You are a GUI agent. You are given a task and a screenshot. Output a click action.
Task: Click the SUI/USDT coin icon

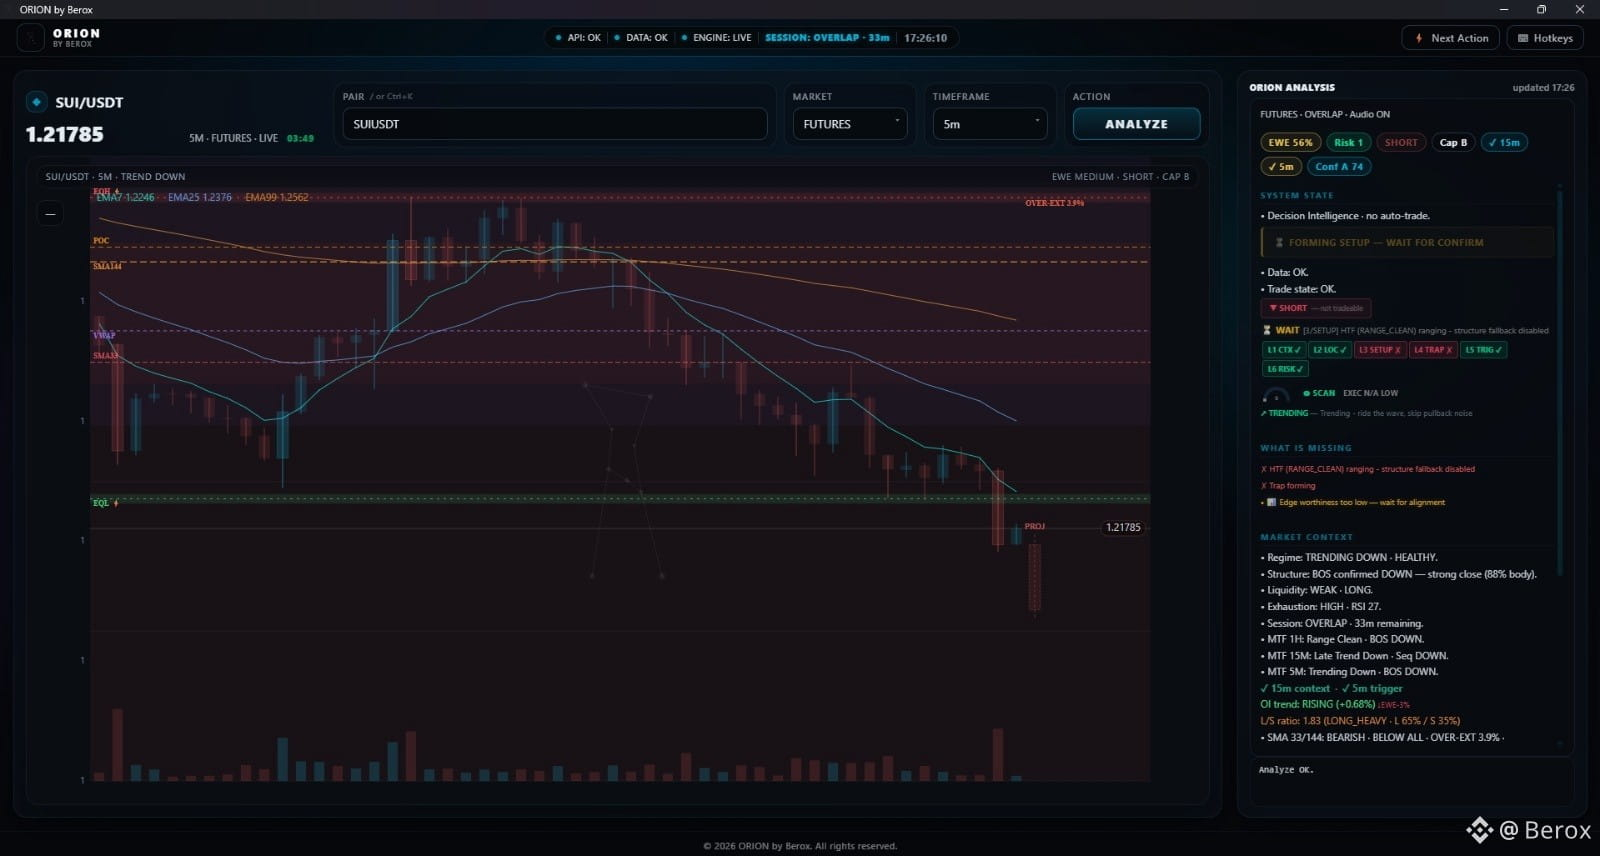tap(37, 102)
